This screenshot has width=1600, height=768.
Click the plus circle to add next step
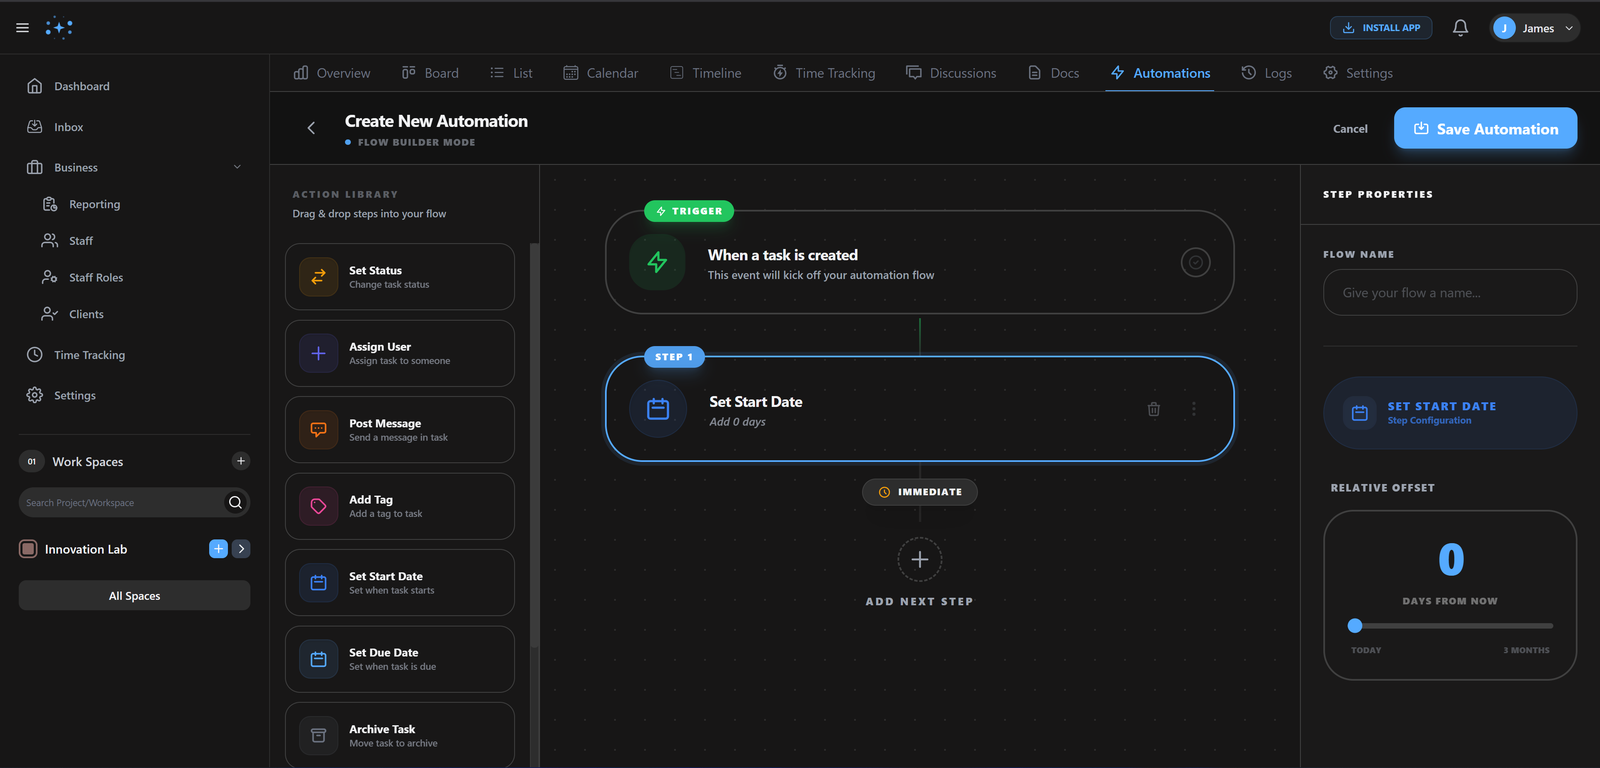pos(920,560)
